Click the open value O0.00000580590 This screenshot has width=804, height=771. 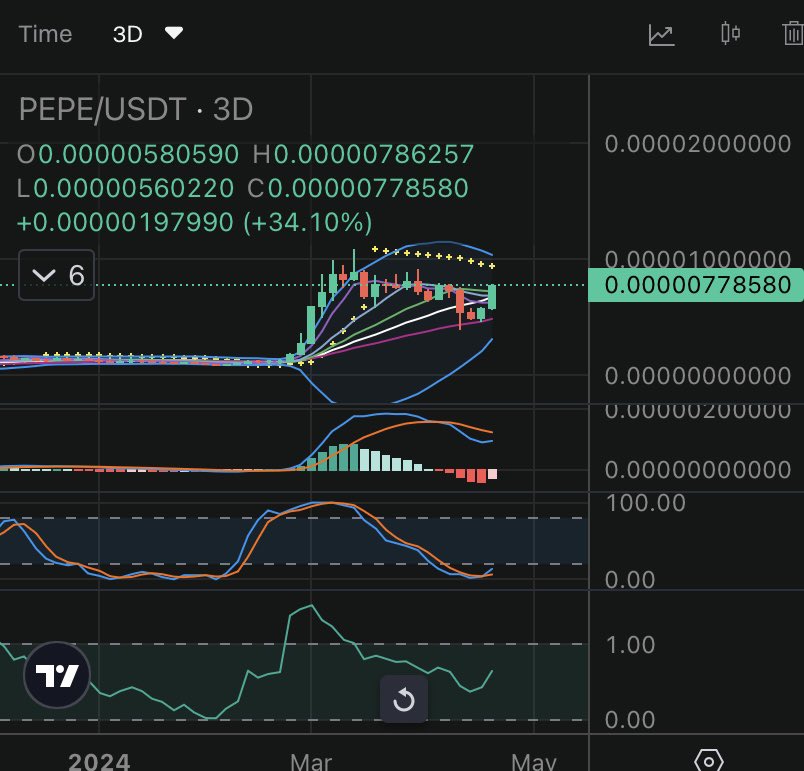coord(128,154)
